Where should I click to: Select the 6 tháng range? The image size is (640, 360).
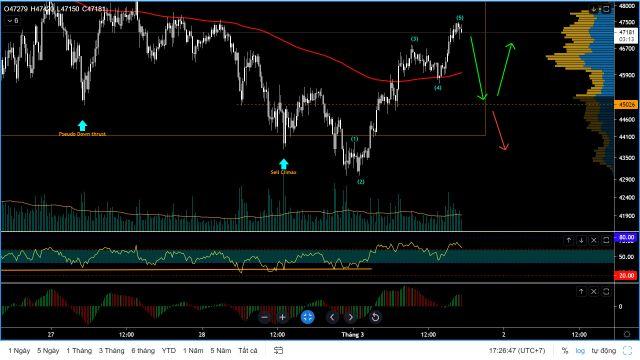[x=143, y=350]
